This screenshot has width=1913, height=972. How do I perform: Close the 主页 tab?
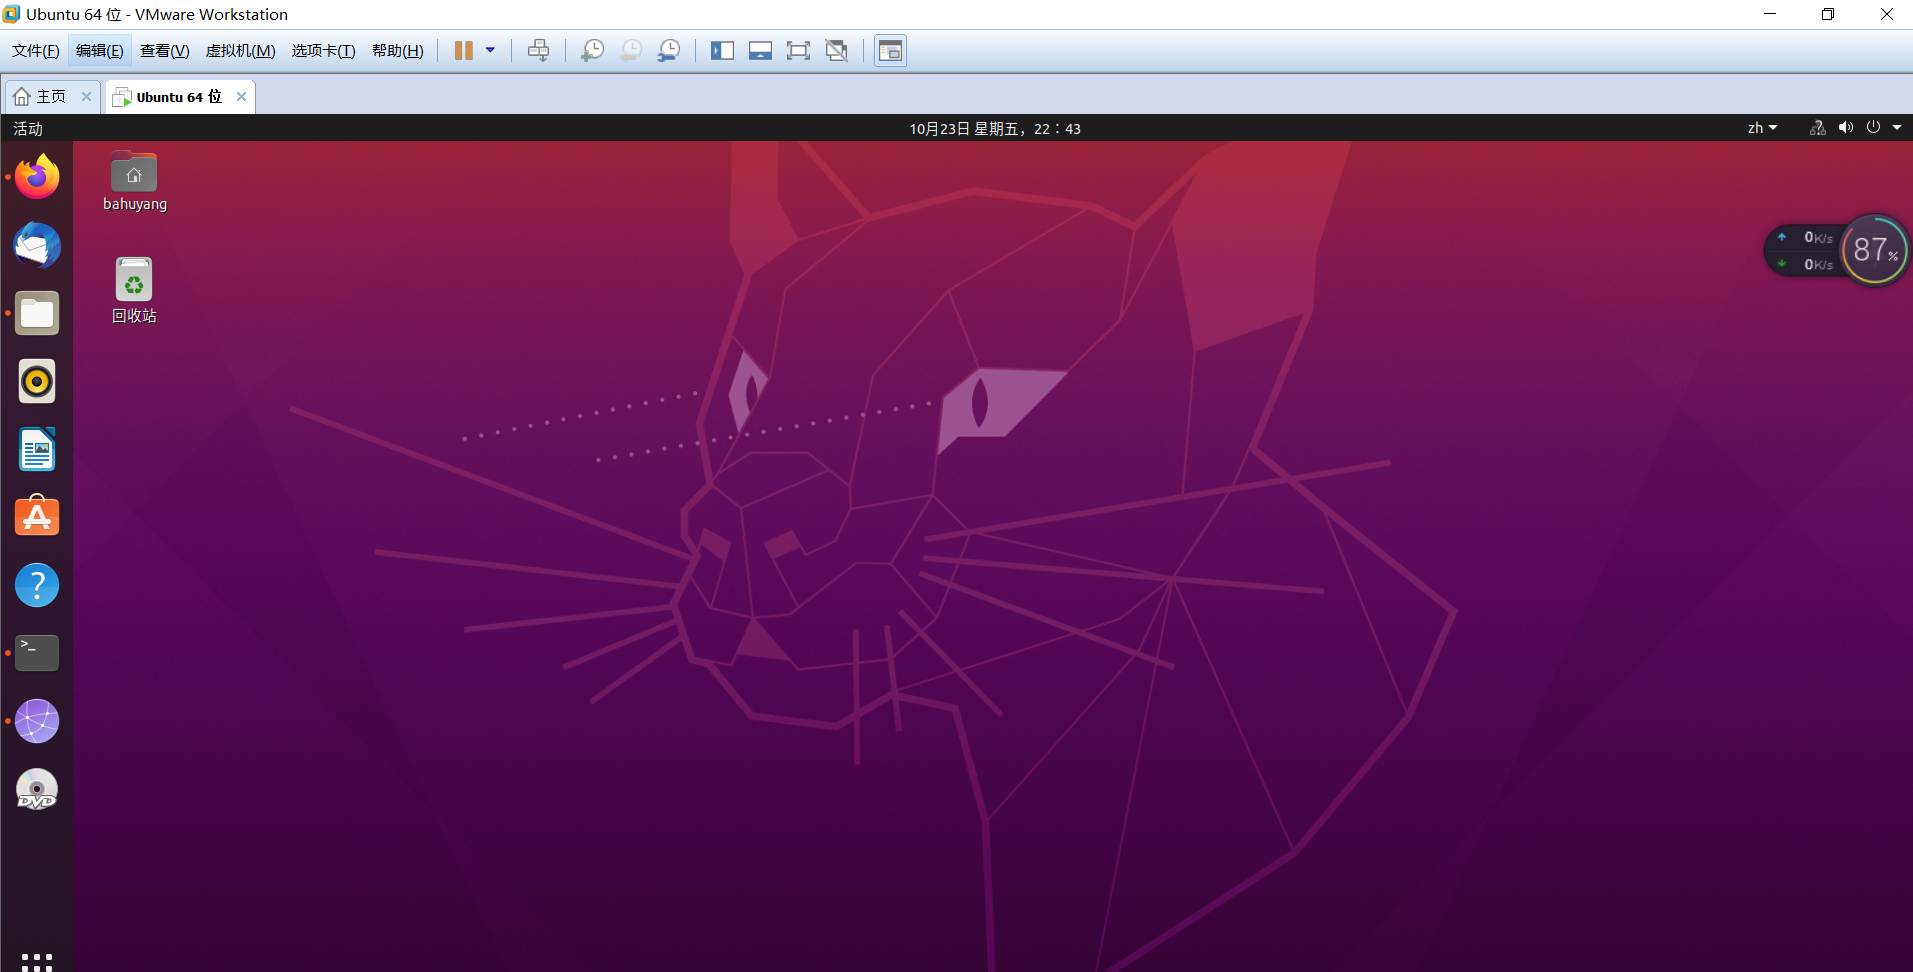[86, 97]
